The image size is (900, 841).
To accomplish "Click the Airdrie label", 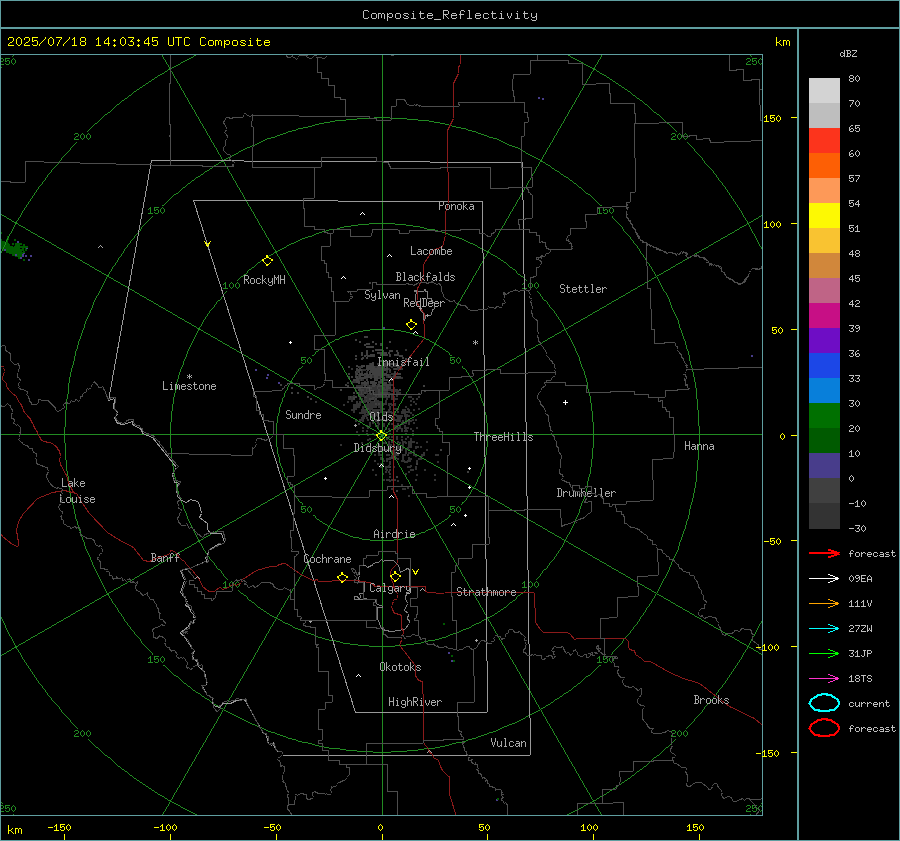I will (394, 534).
